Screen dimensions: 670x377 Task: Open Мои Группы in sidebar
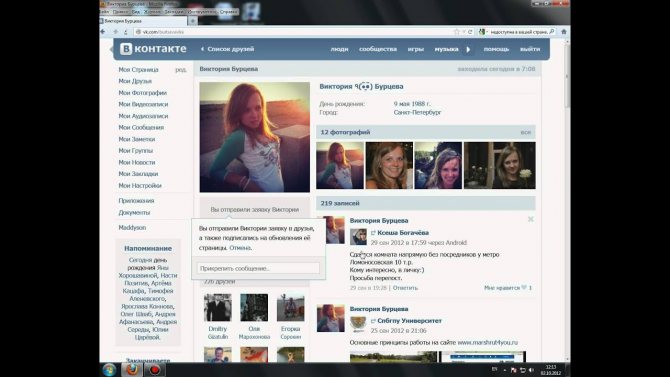click(x=135, y=151)
